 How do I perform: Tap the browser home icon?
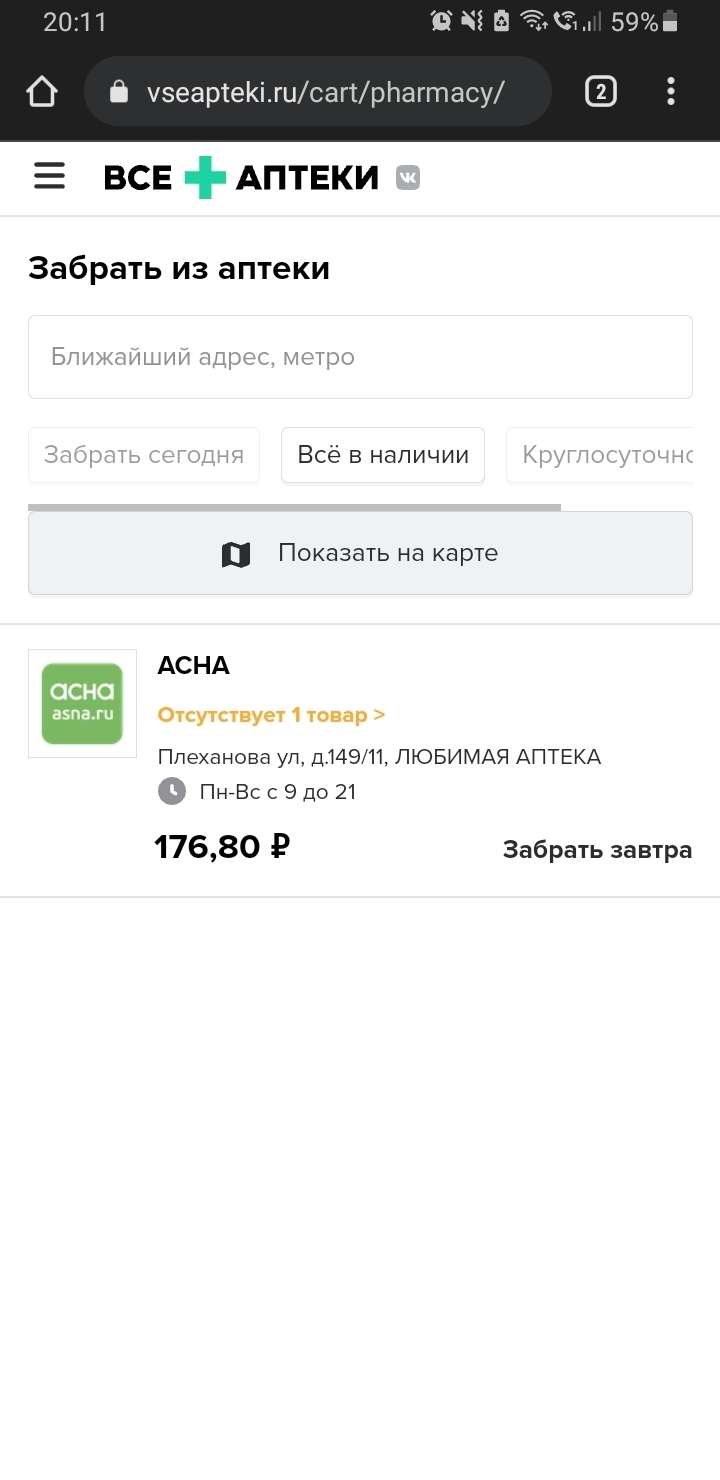pyautogui.click(x=42, y=92)
